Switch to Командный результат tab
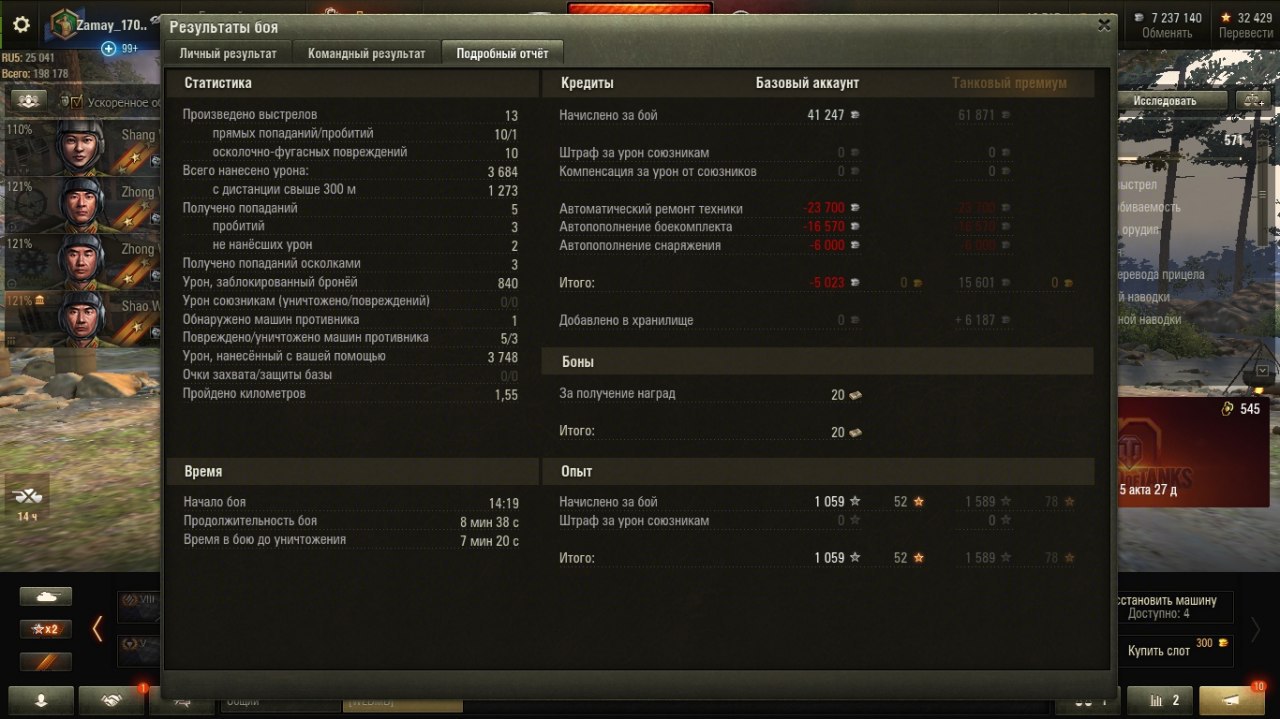 point(366,53)
